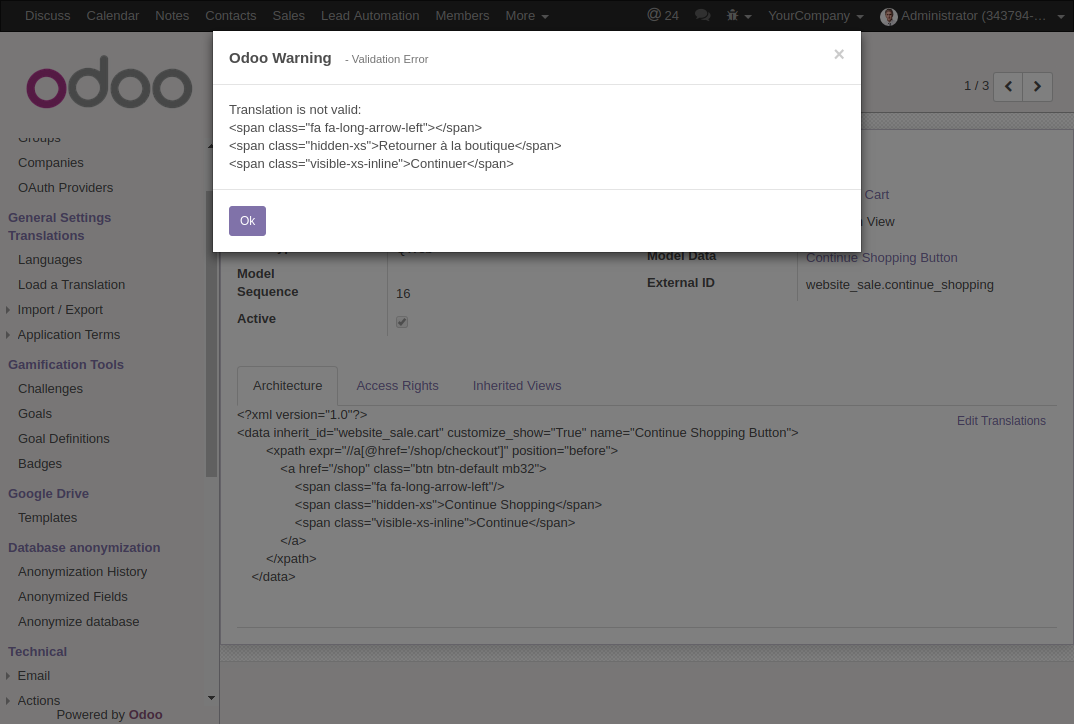The height and width of the screenshot is (724, 1074).
Task: Click the Active checkbox
Action: click(402, 321)
